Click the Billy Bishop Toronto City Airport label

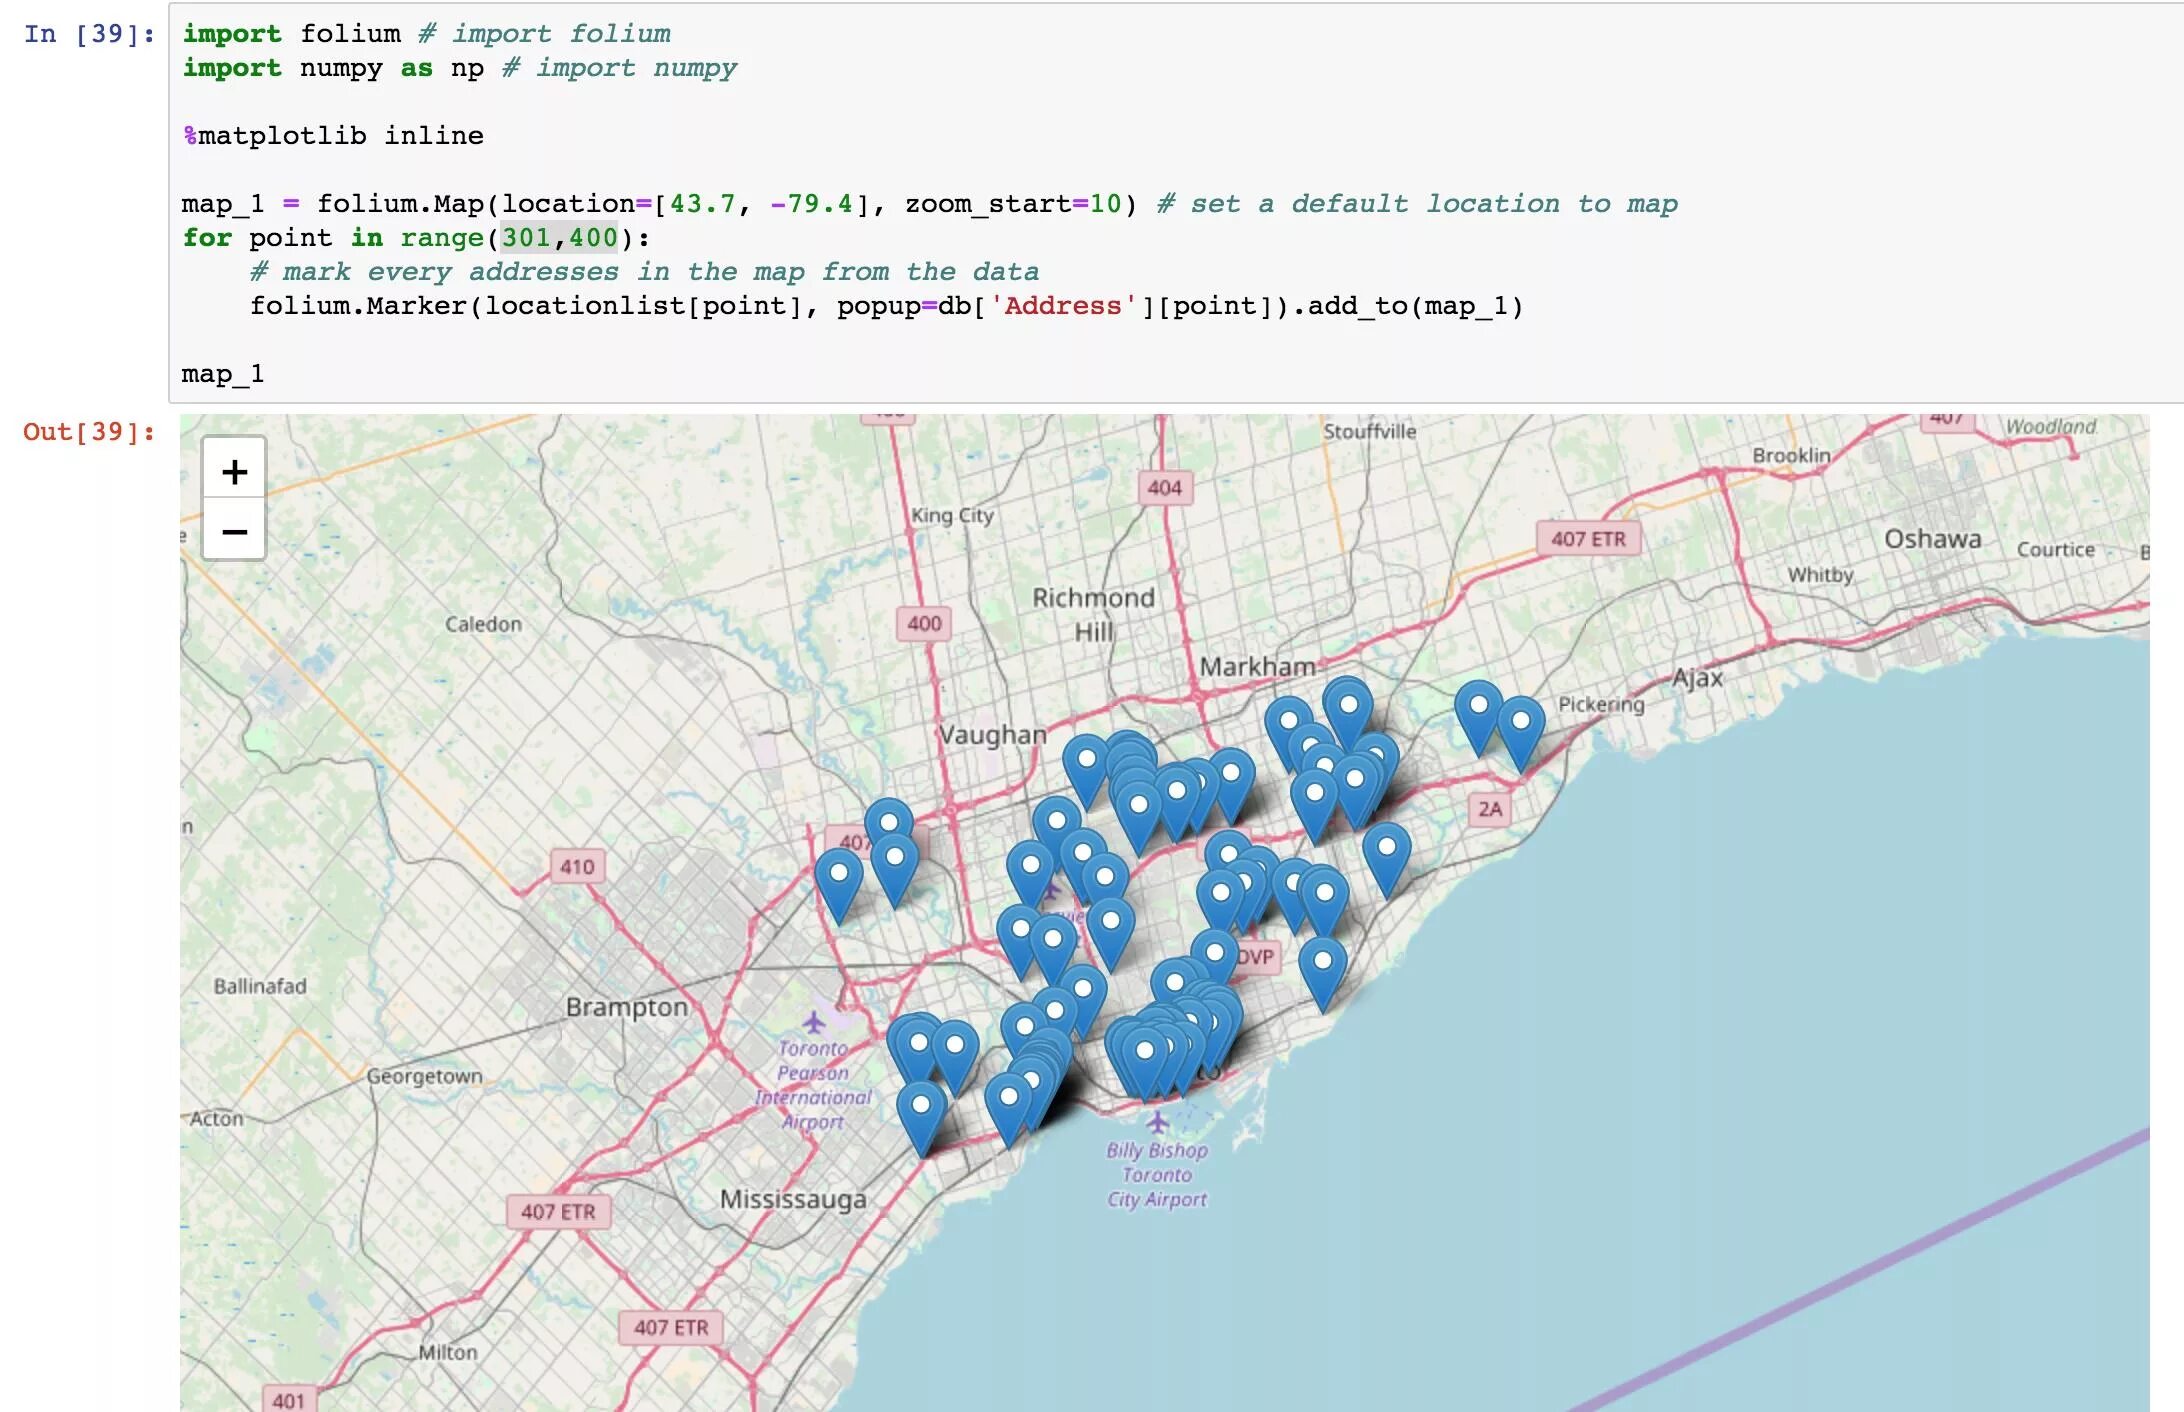pos(1156,1175)
